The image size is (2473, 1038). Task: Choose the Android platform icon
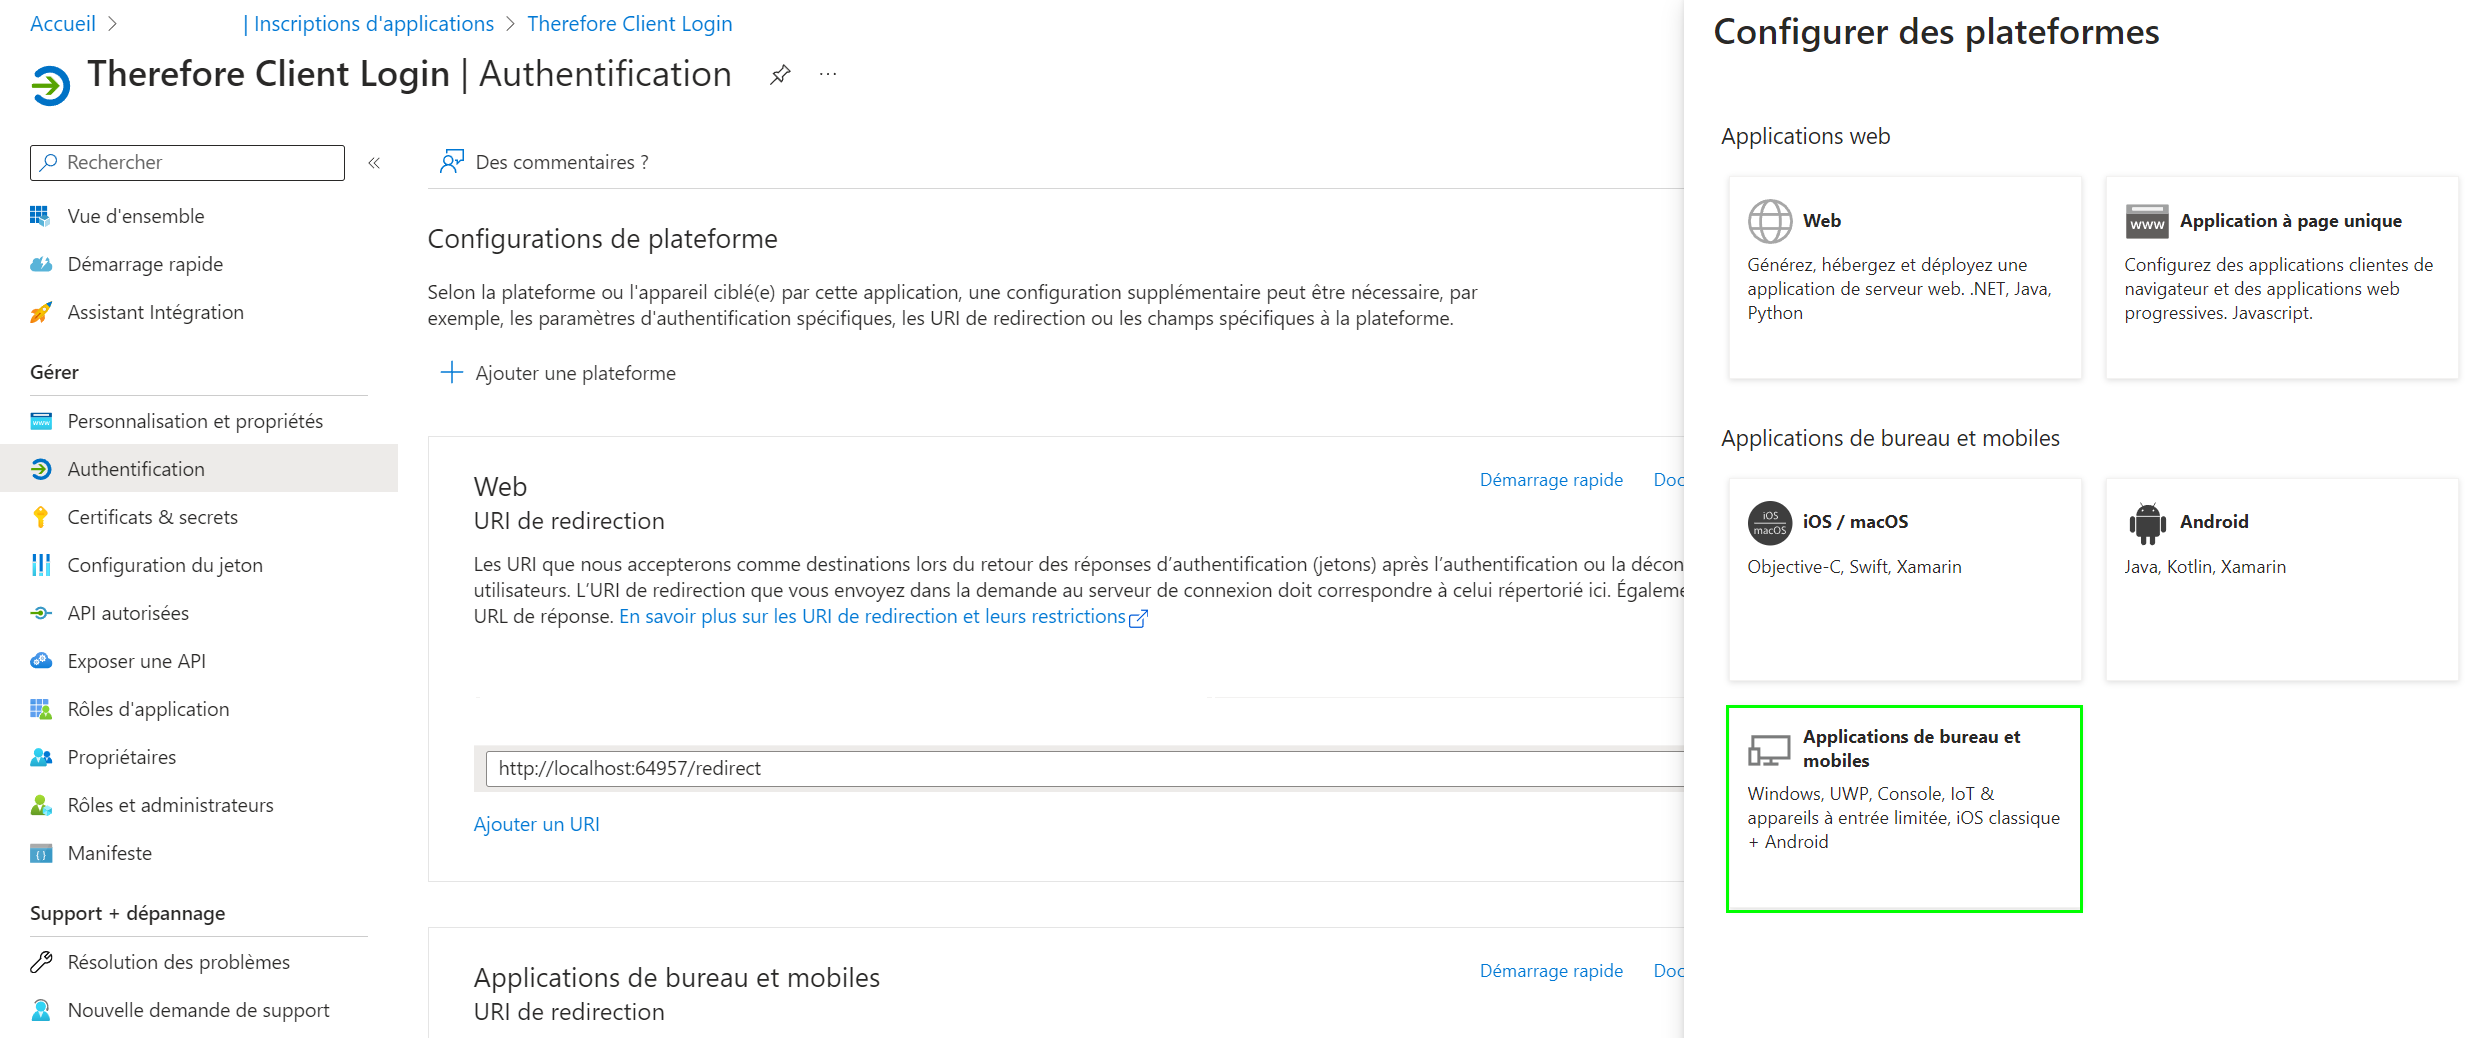(2147, 522)
